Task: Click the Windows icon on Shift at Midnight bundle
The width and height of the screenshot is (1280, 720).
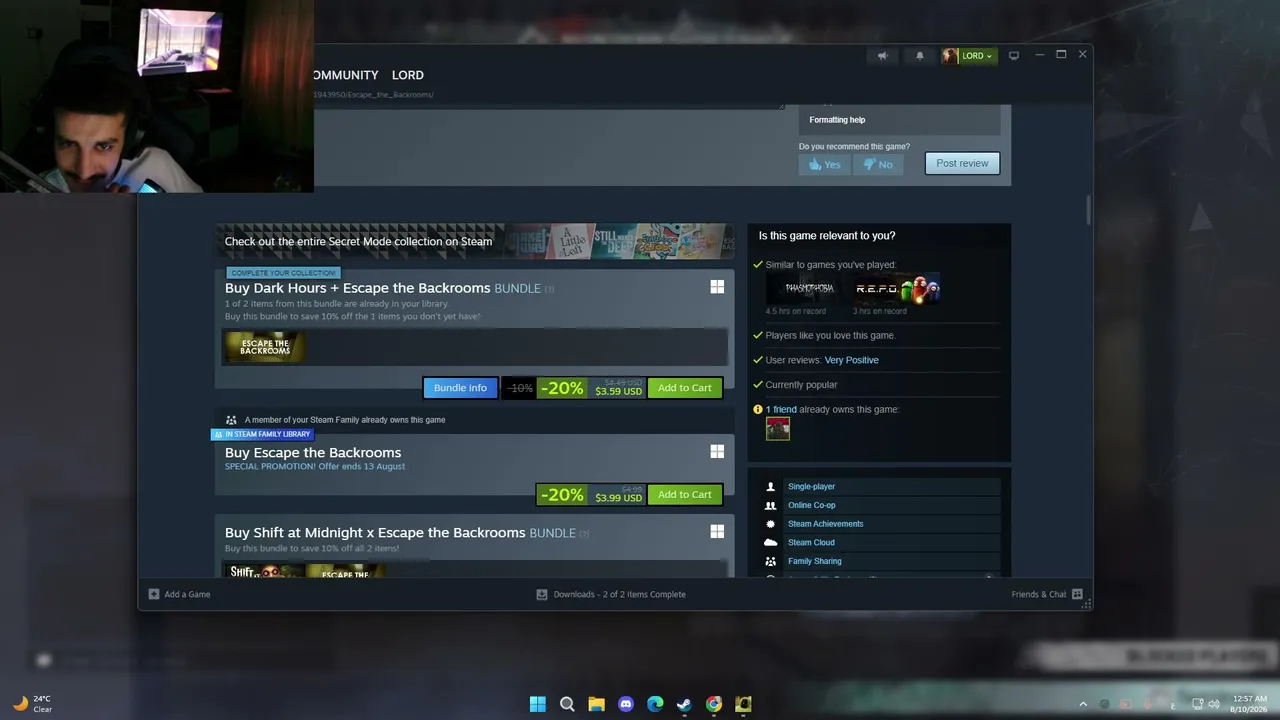Action: (717, 532)
